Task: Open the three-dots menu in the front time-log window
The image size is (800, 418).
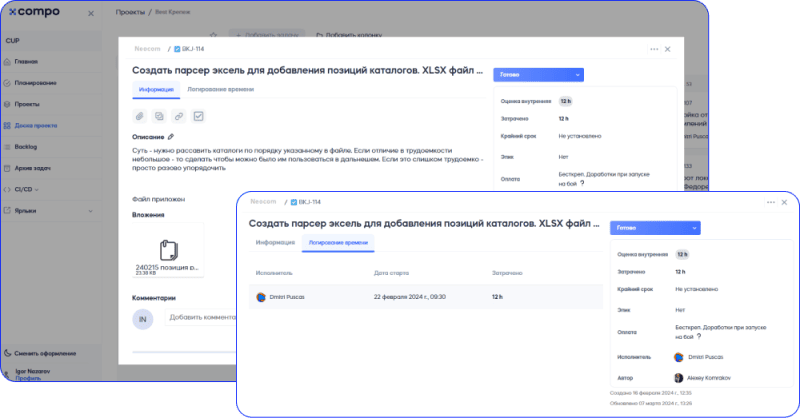Action: [x=771, y=203]
